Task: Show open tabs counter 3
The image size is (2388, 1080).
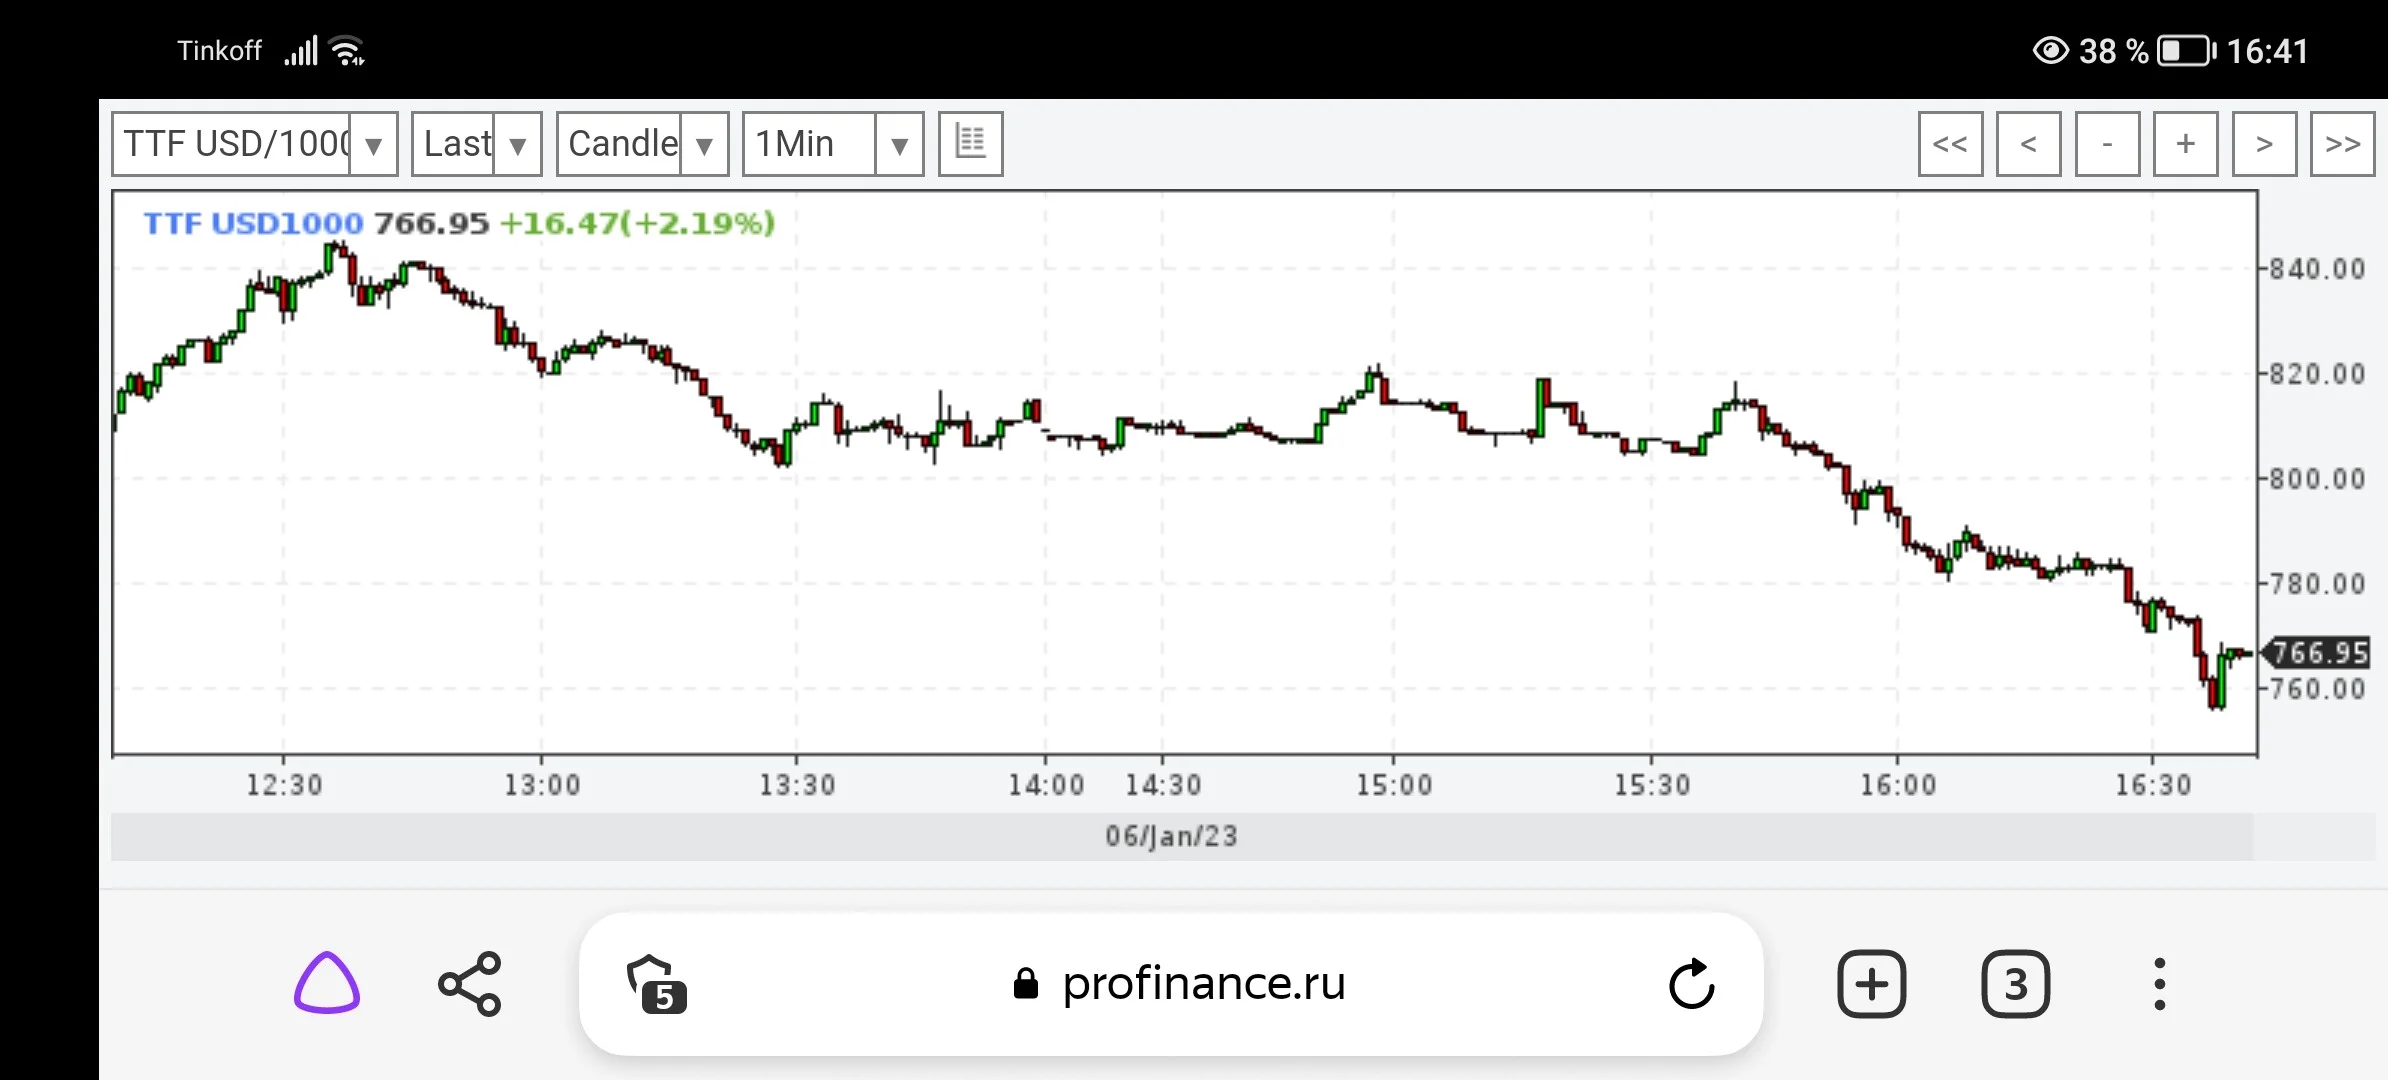Action: pyautogui.click(x=2015, y=984)
